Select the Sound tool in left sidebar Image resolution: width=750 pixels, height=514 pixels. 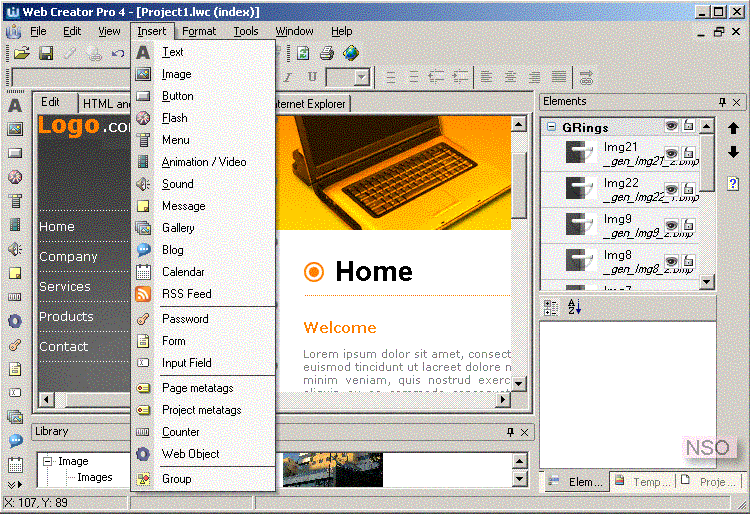click(15, 249)
